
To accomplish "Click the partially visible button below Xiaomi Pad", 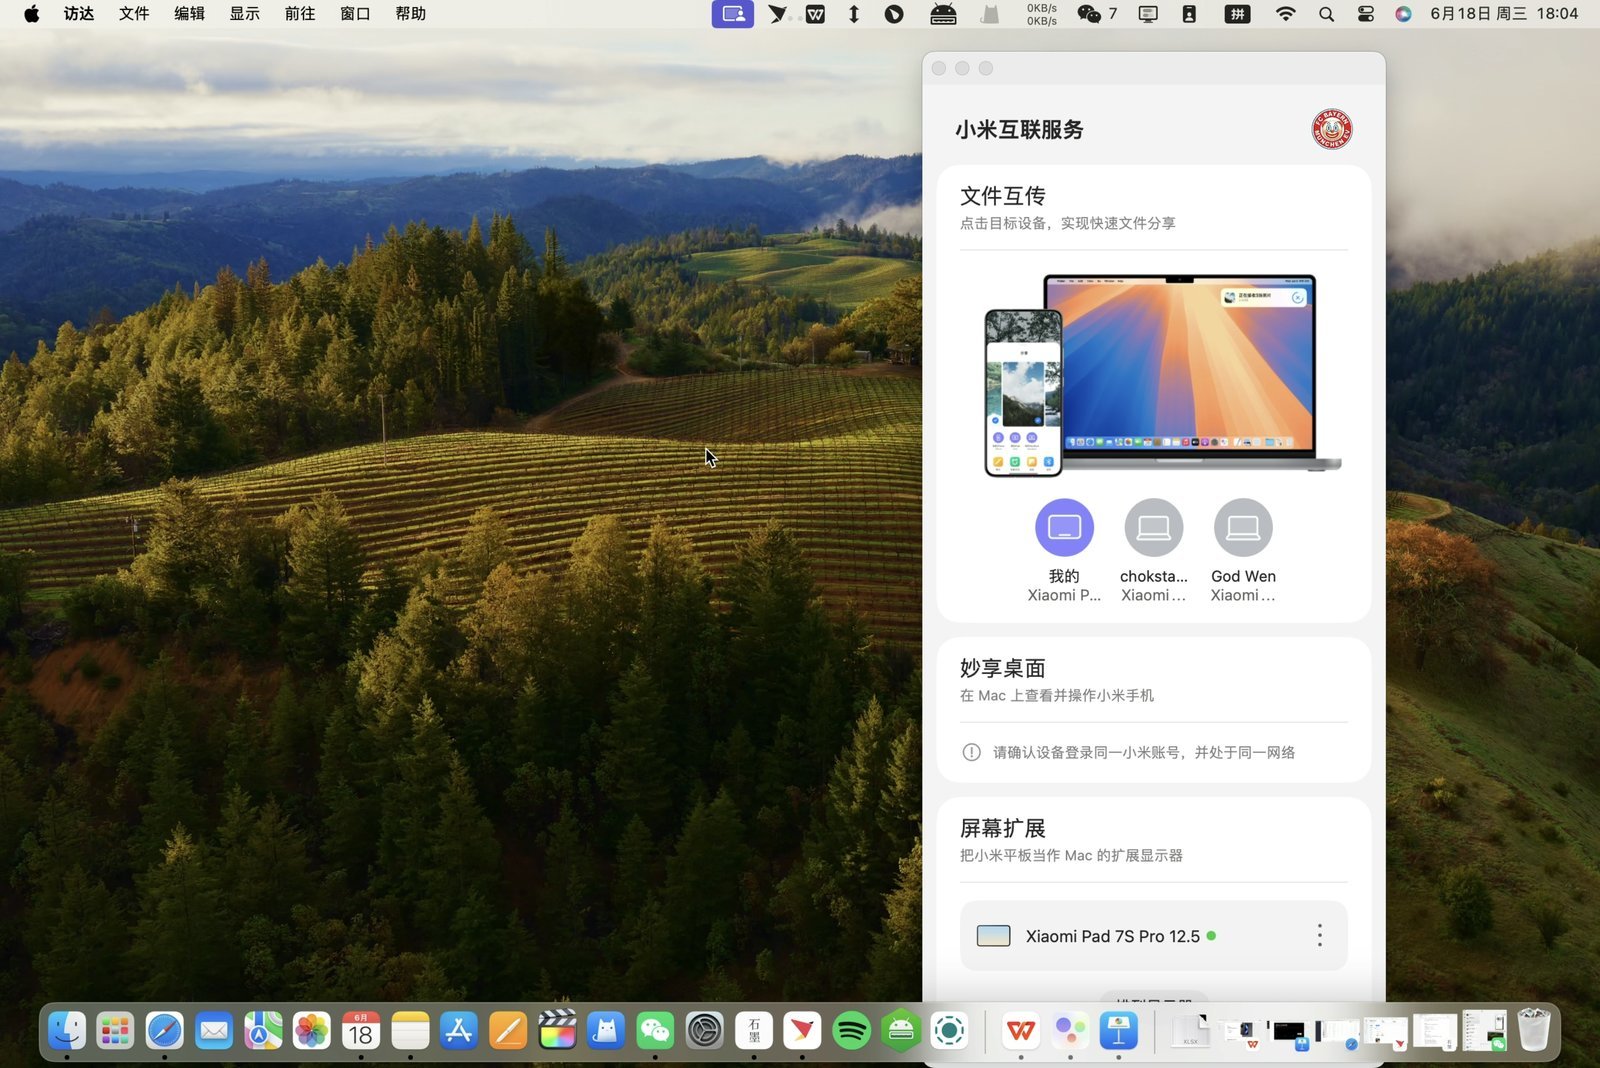I will (1153, 998).
